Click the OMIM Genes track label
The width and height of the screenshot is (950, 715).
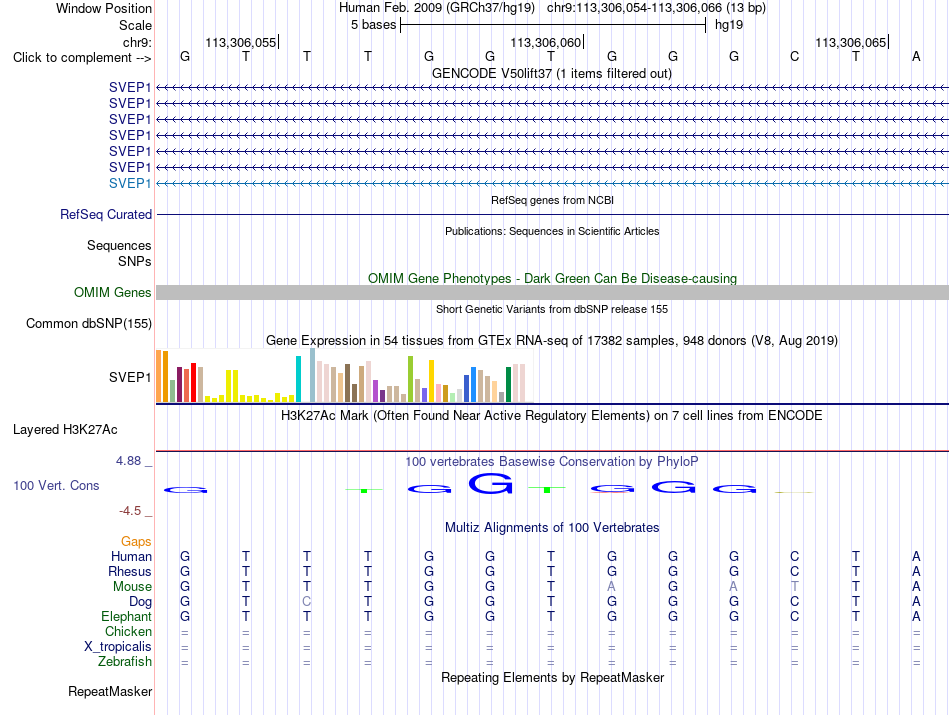coord(113,293)
